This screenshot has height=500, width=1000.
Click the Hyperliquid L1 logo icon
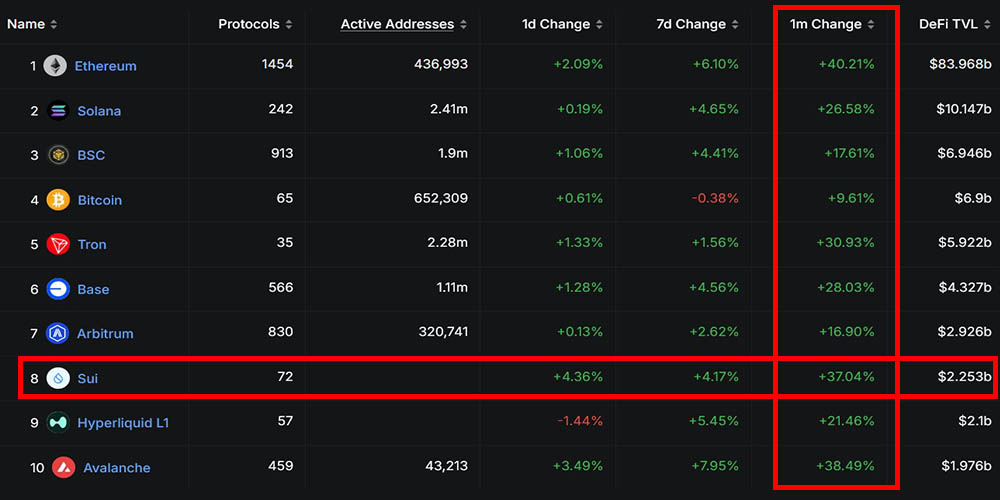pyautogui.click(x=58, y=423)
